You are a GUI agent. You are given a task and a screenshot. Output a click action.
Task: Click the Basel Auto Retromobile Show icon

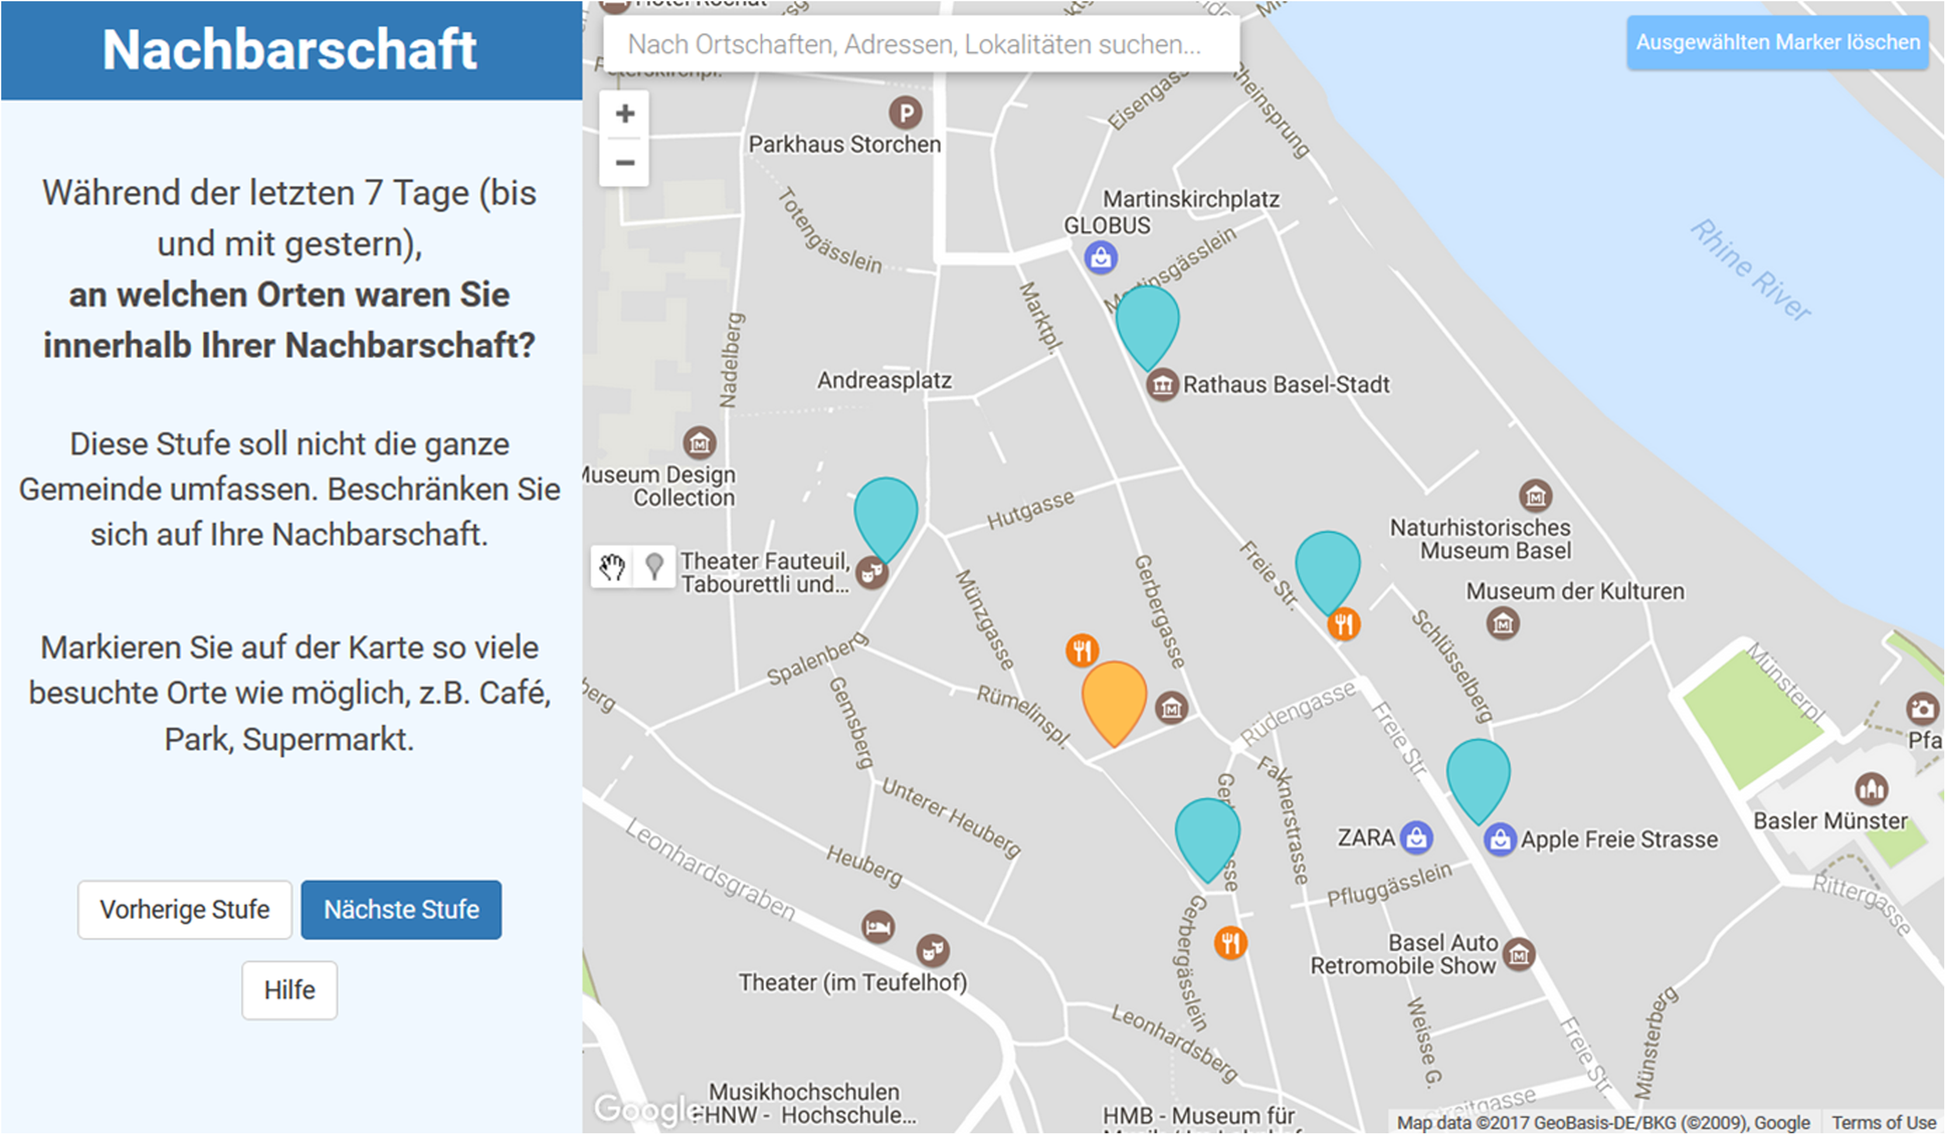point(1519,954)
